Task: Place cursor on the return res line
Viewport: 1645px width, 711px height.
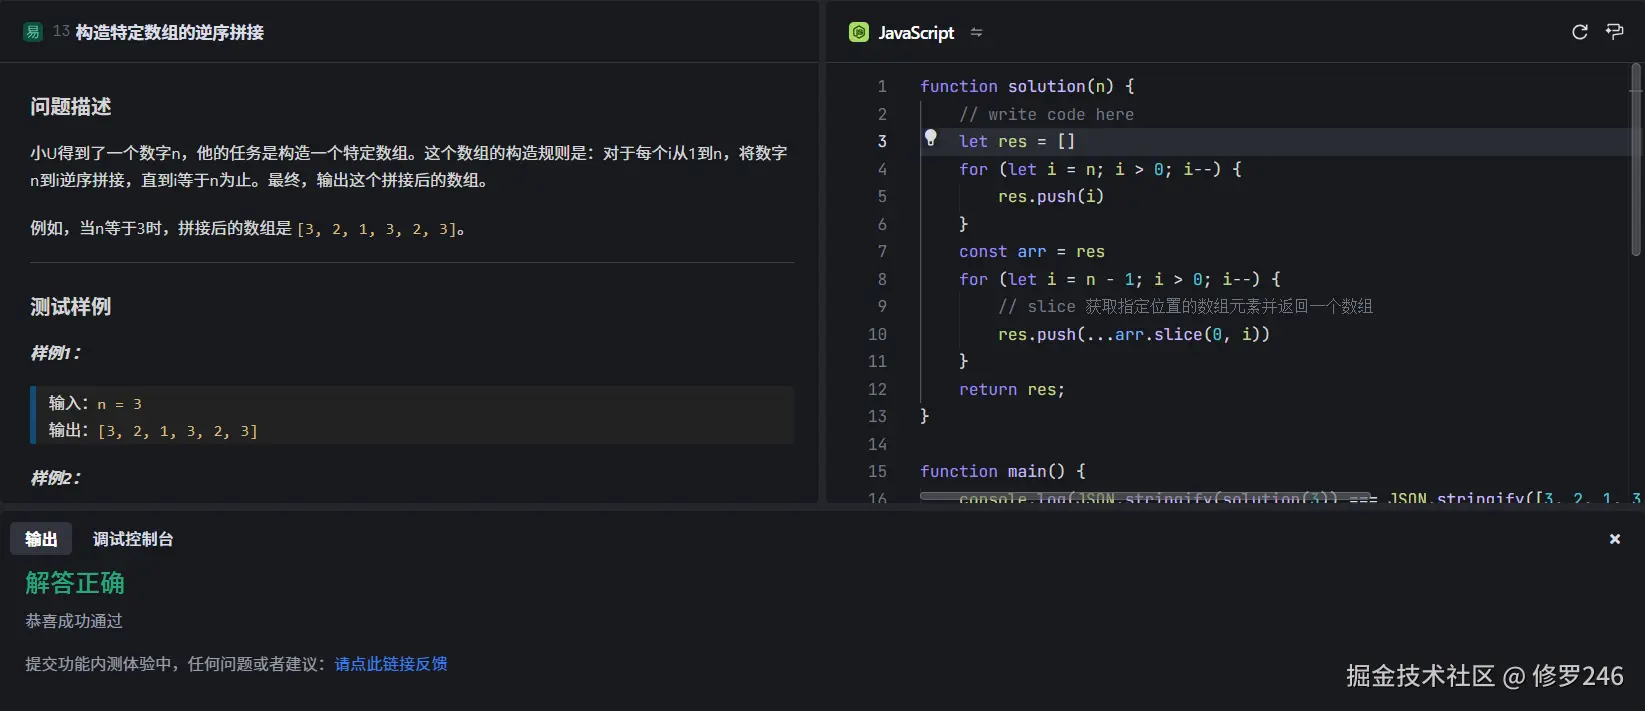Action: point(1011,390)
